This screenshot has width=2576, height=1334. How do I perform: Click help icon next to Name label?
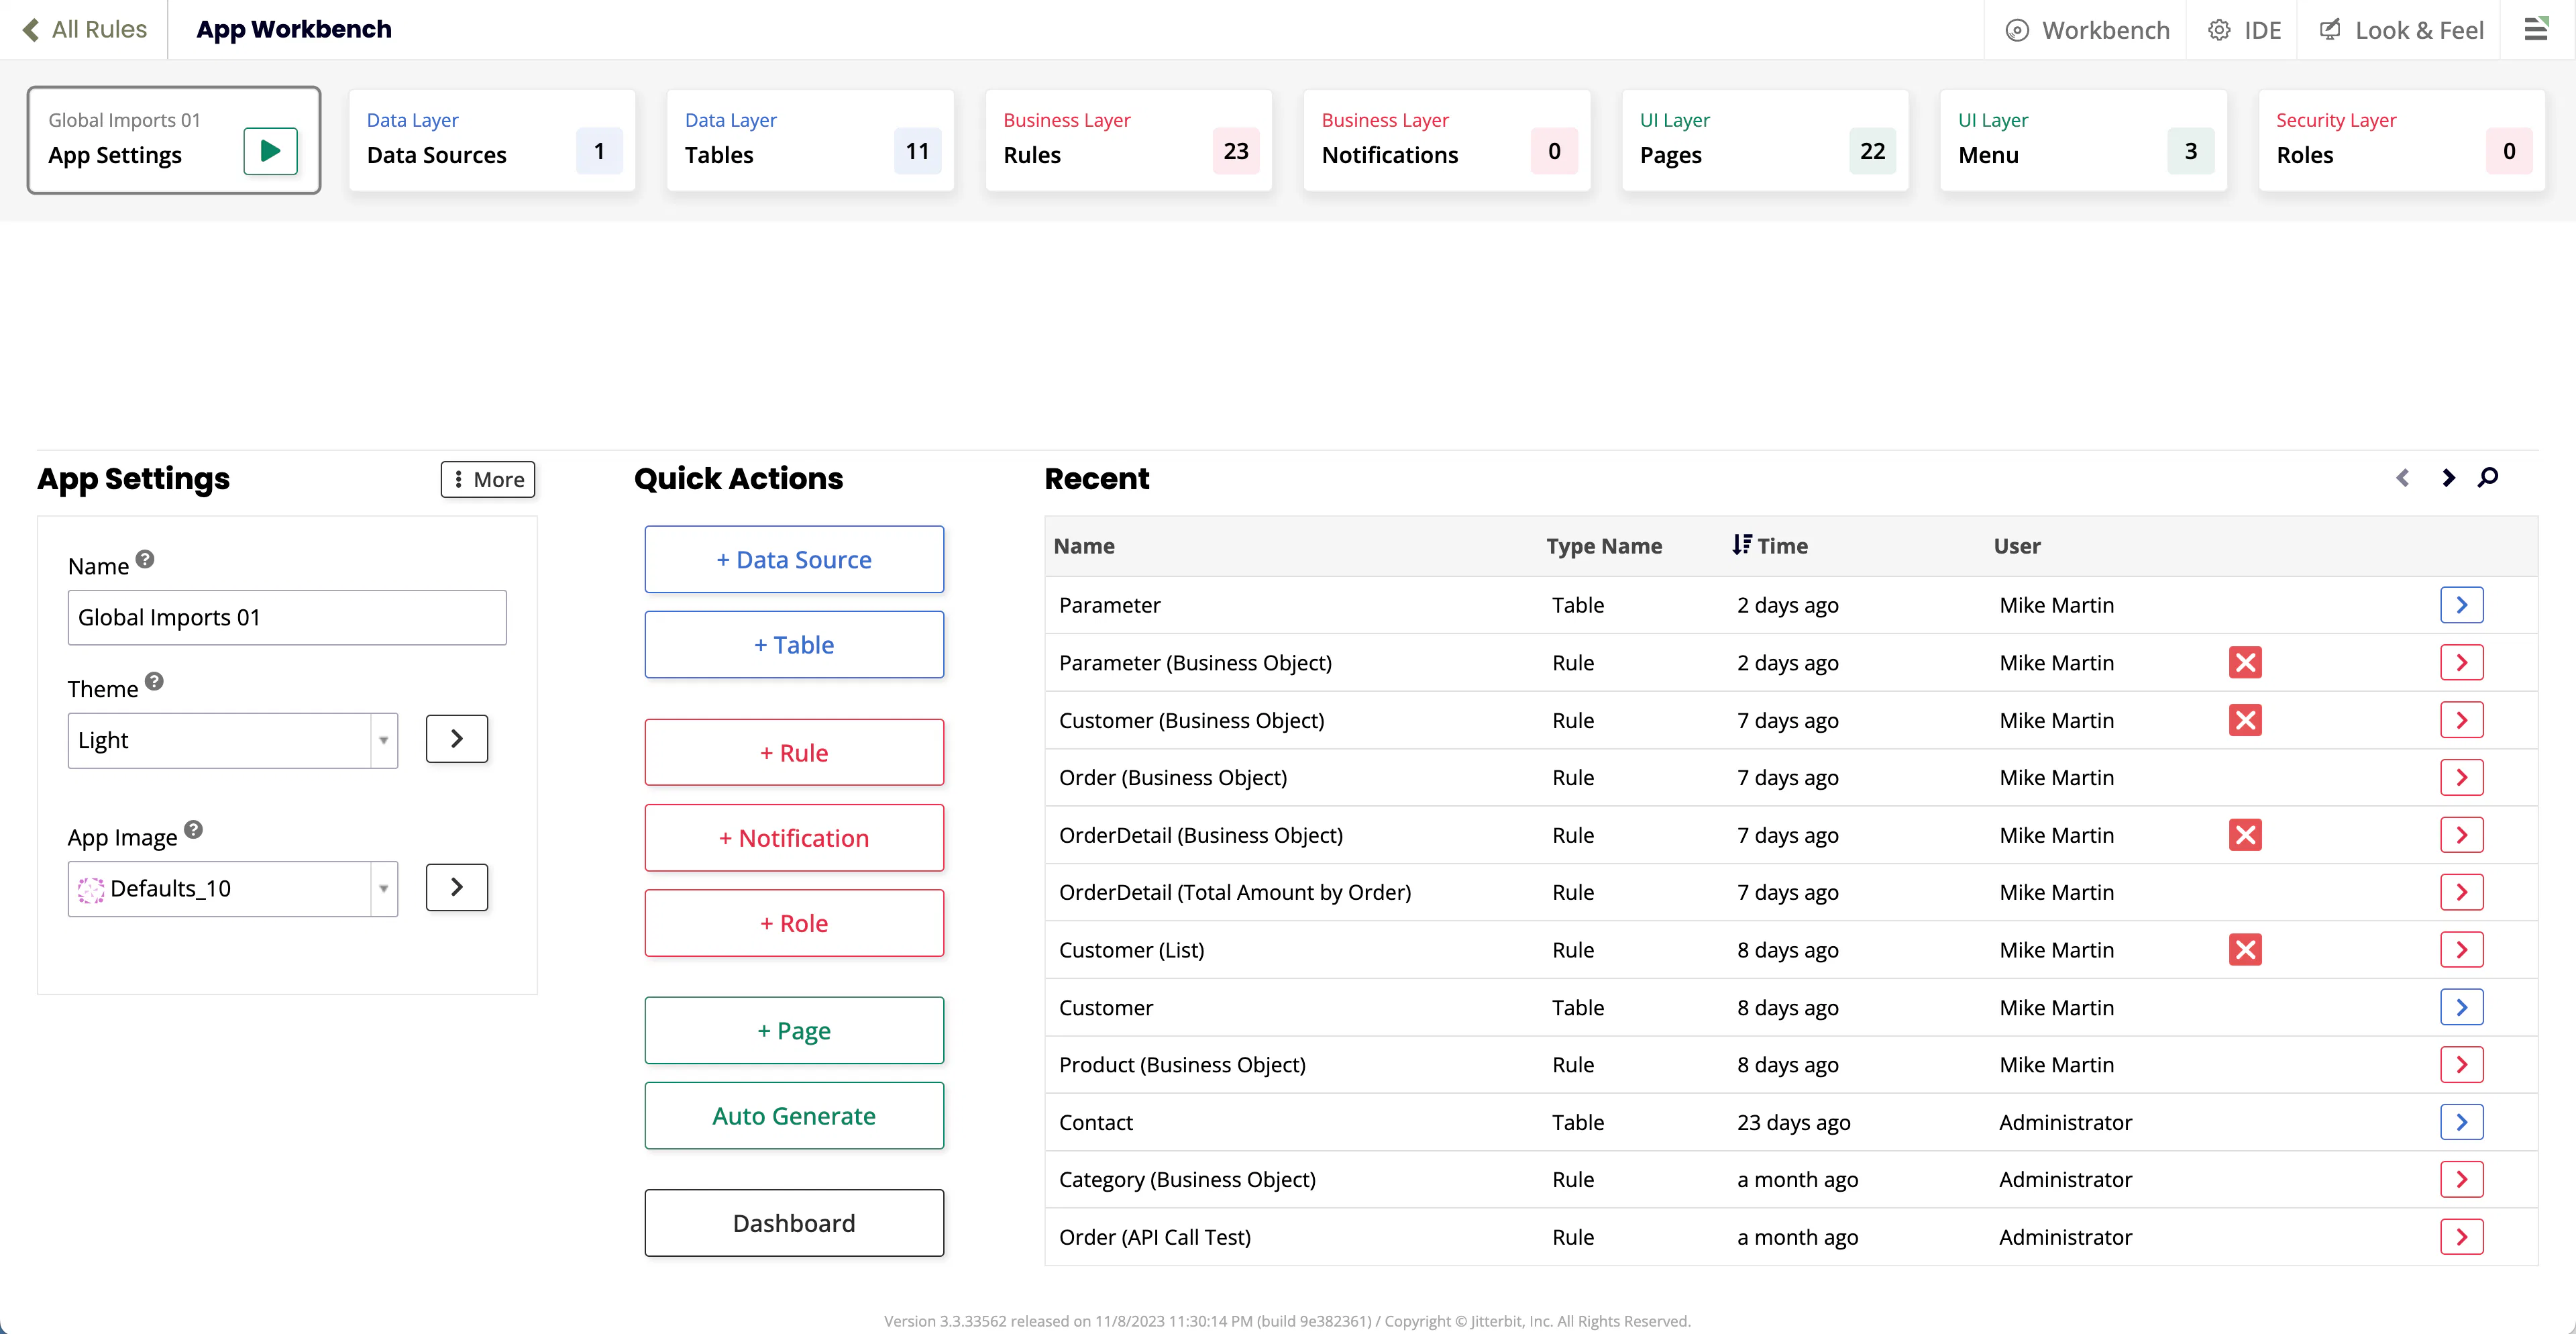(145, 559)
